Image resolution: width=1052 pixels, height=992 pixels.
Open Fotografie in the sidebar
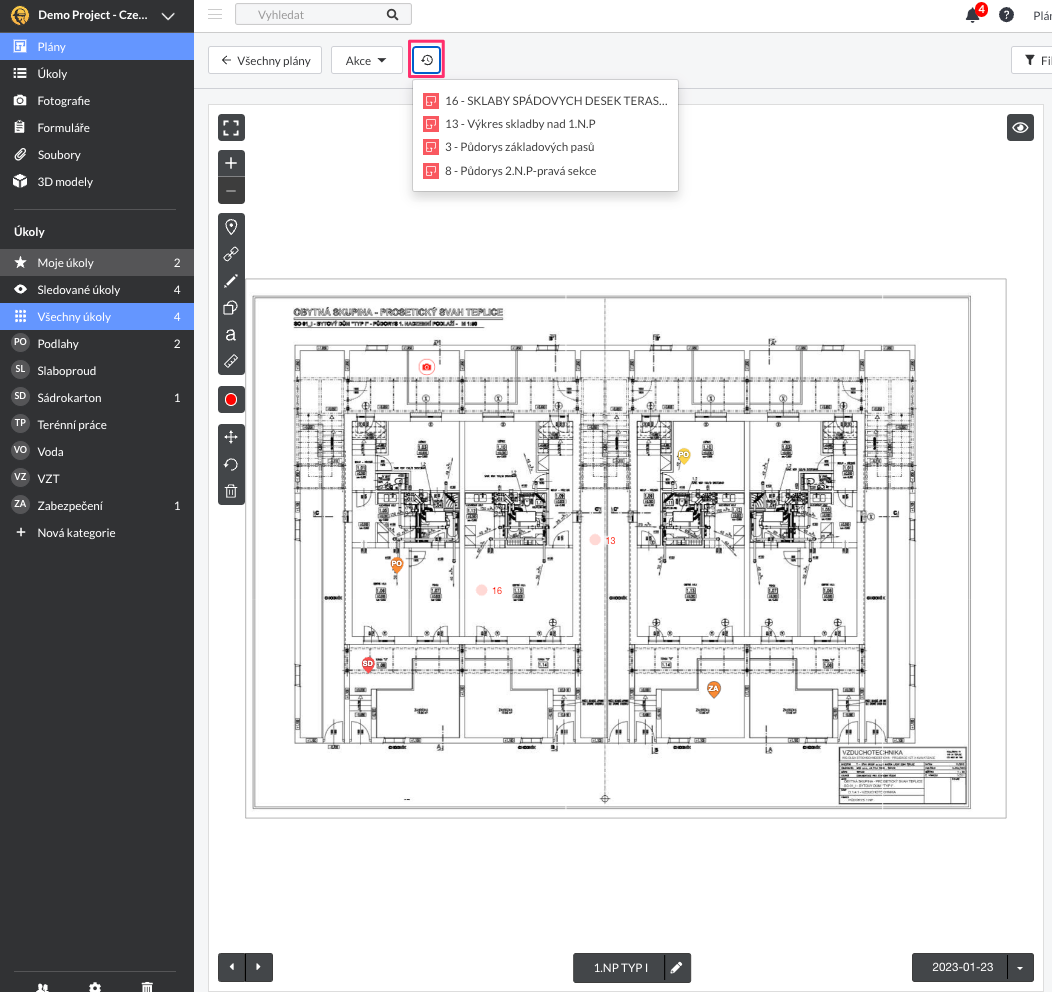pos(64,101)
